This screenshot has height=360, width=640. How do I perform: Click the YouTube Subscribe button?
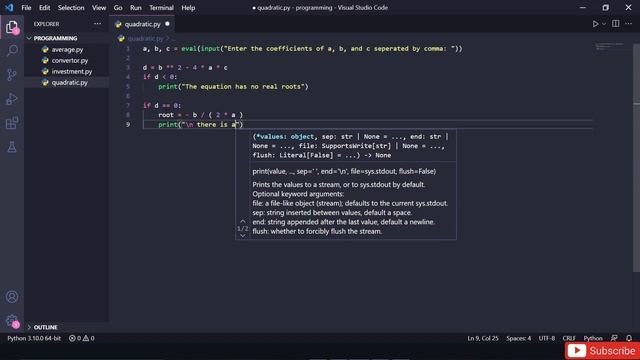pyautogui.click(x=602, y=351)
